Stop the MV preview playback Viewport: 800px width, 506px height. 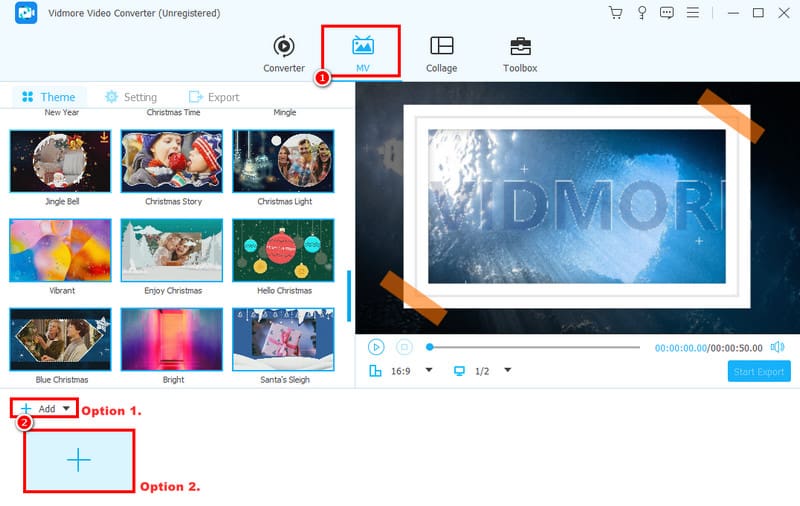(404, 347)
